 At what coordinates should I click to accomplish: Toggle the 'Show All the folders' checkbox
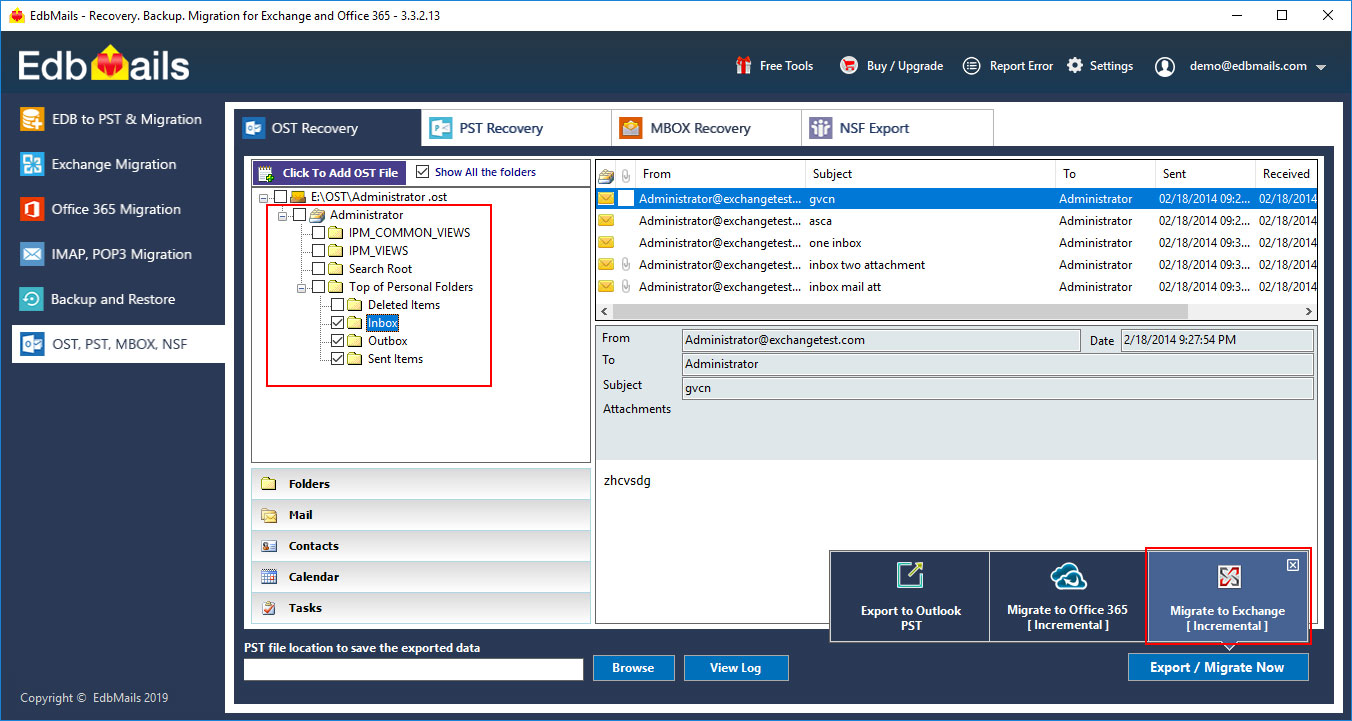422,172
